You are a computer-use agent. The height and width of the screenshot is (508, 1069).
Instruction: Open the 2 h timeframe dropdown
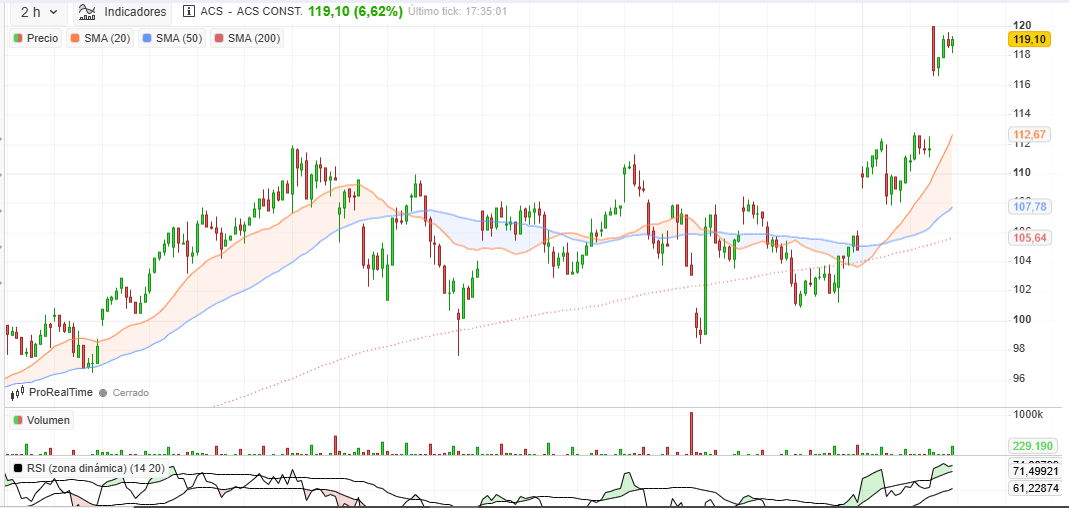pyautogui.click(x=39, y=12)
